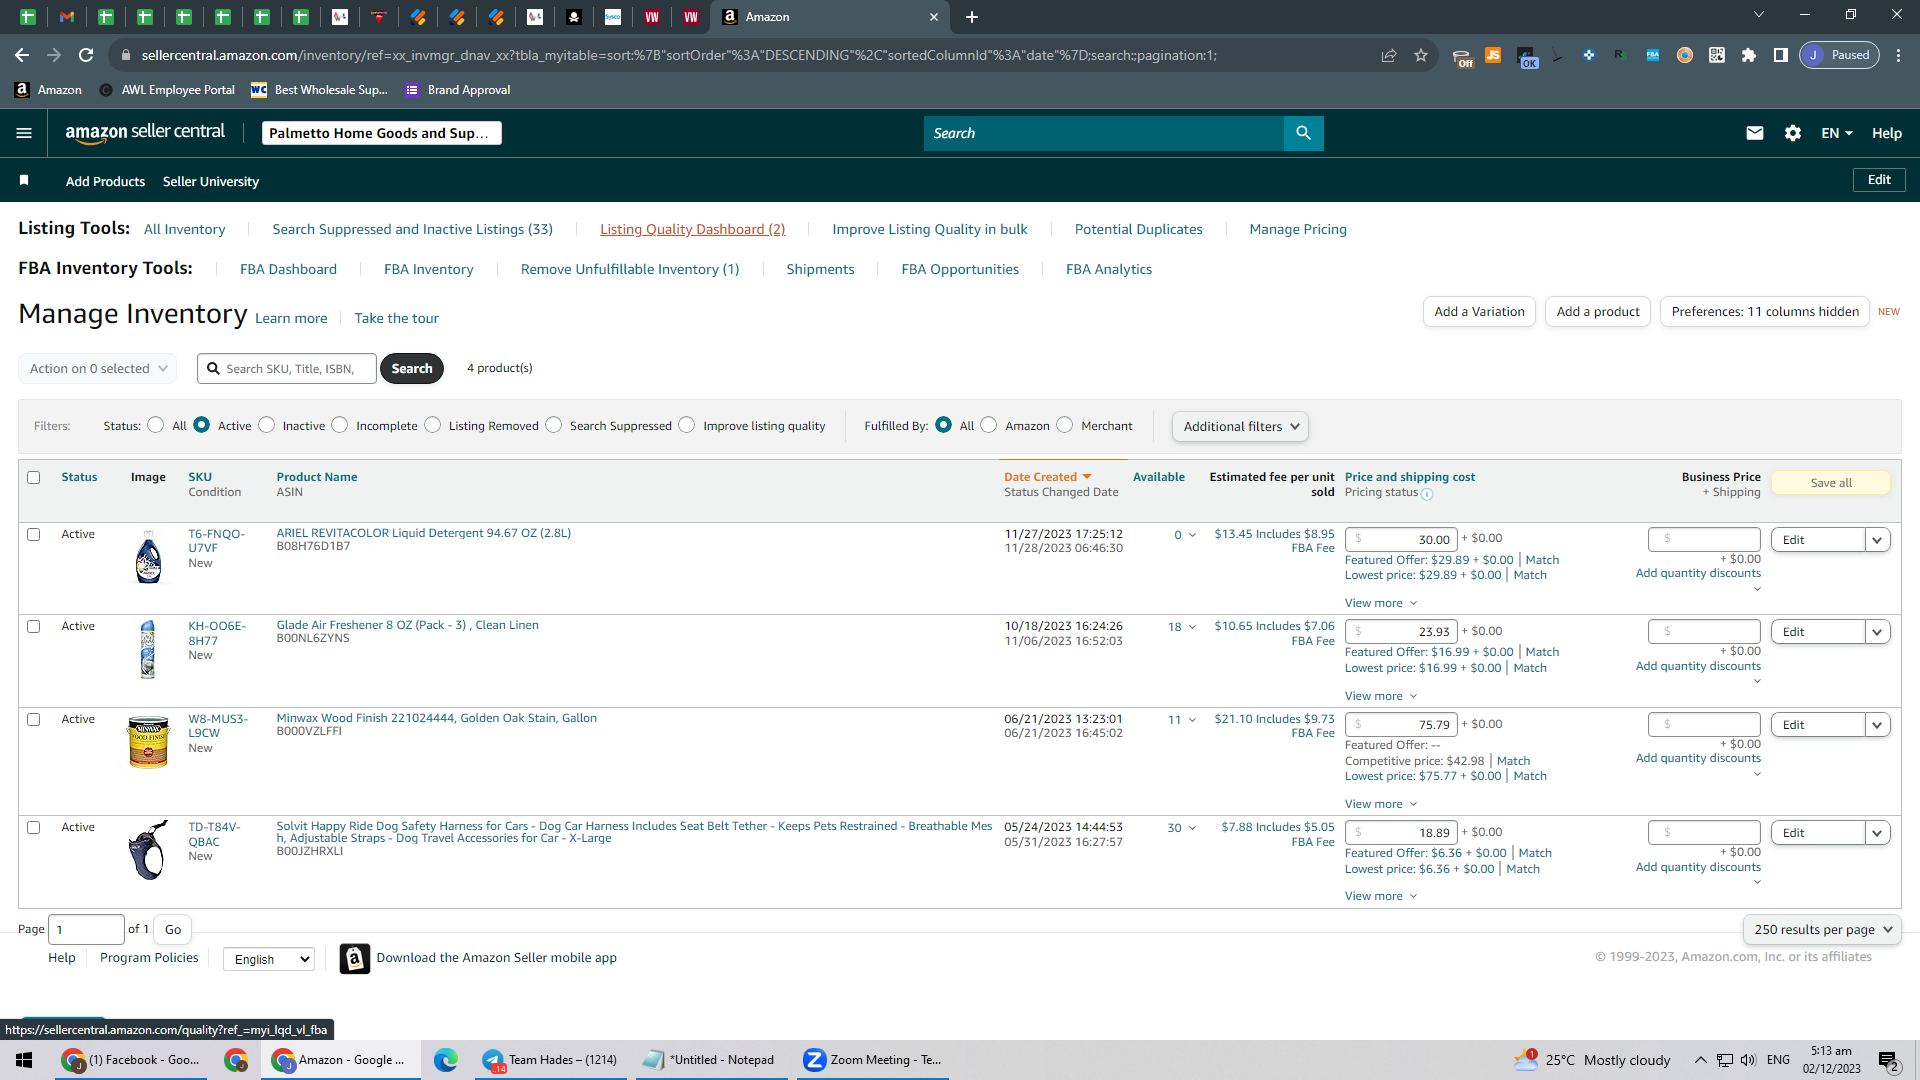Click the Amazon Seller Central logo
The width and height of the screenshot is (1920, 1080).
point(145,133)
